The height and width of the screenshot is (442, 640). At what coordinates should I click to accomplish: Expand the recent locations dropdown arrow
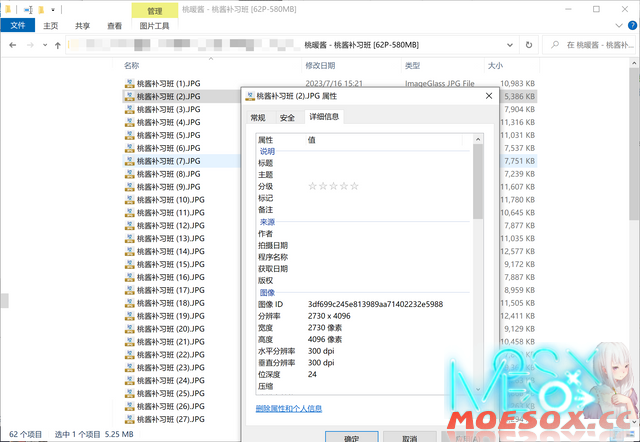pyautogui.click(x=45, y=45)
